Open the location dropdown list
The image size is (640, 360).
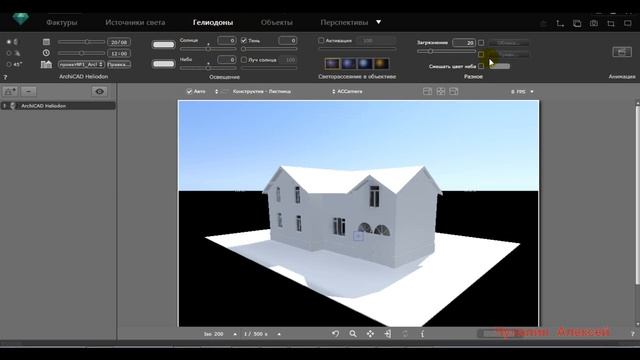tap(81, 64)
